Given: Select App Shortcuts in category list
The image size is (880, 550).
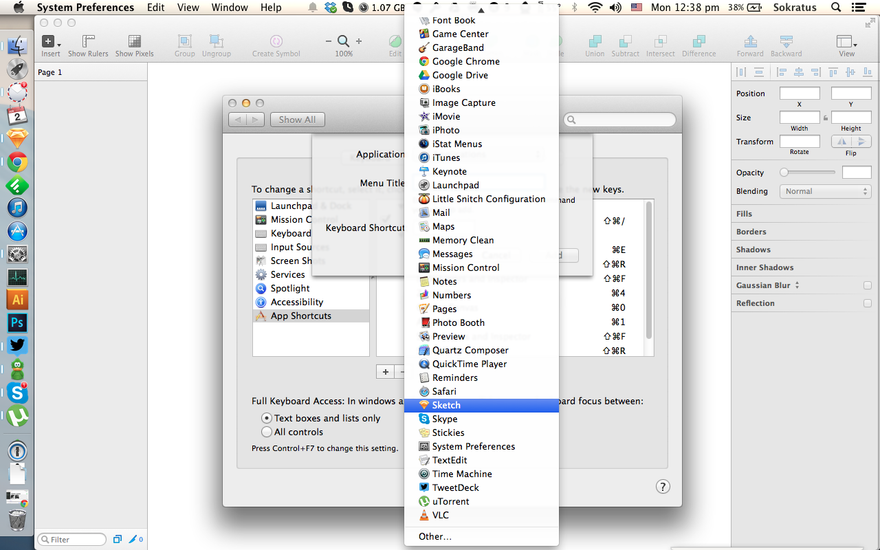Looking at the screenshot, I should point(310,316).
